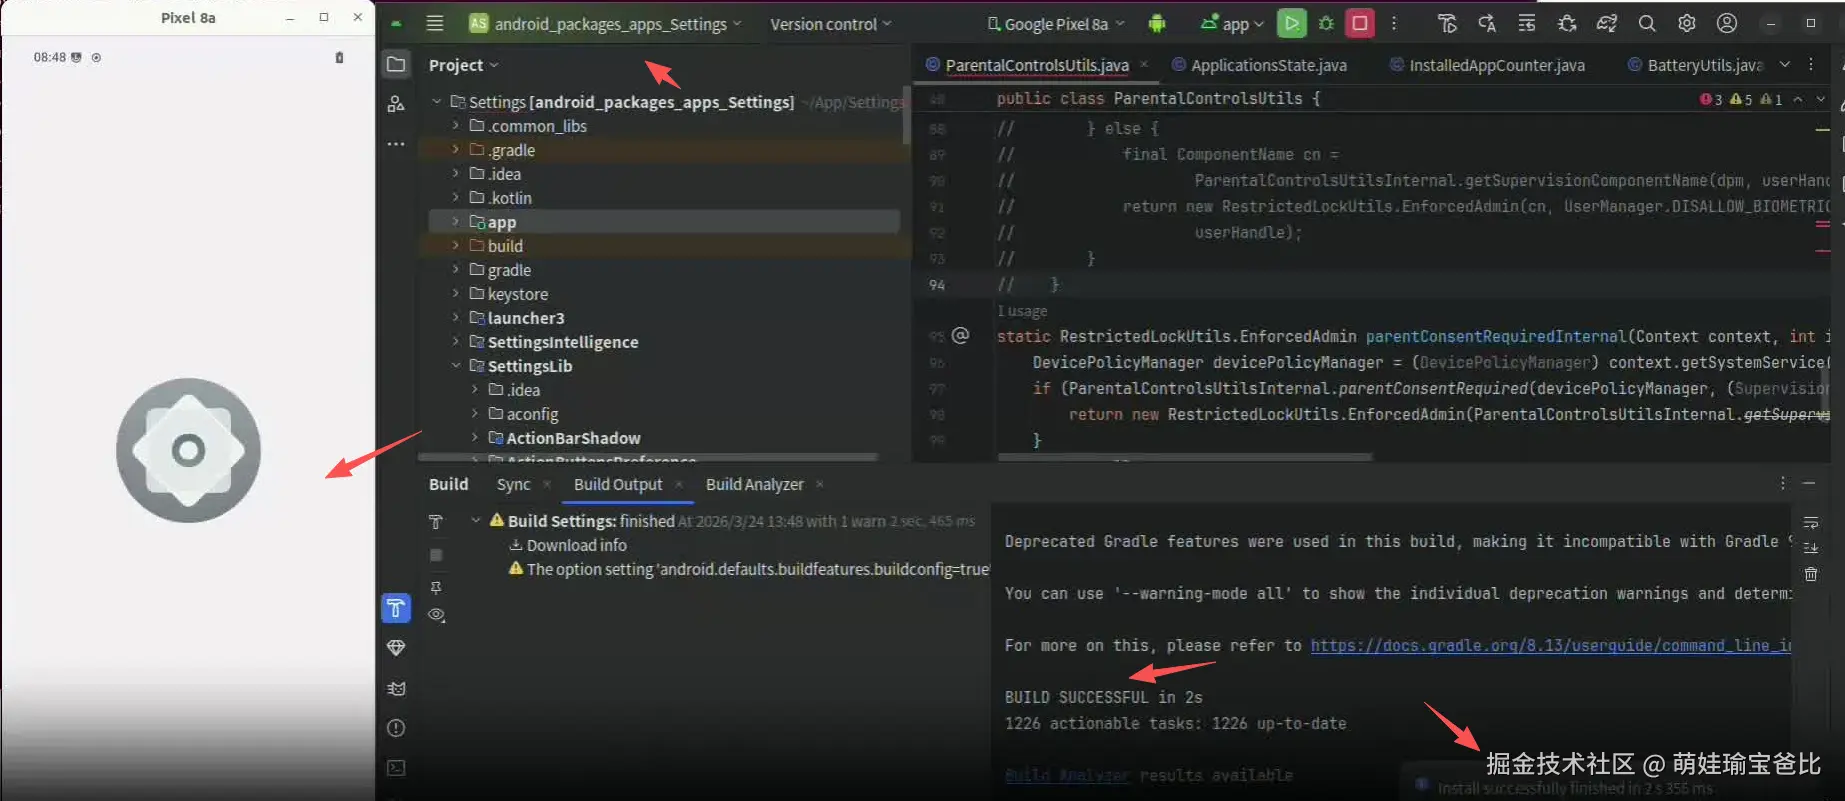Open the Terminal tool window
1845x801 pixels.
(396, 768)
